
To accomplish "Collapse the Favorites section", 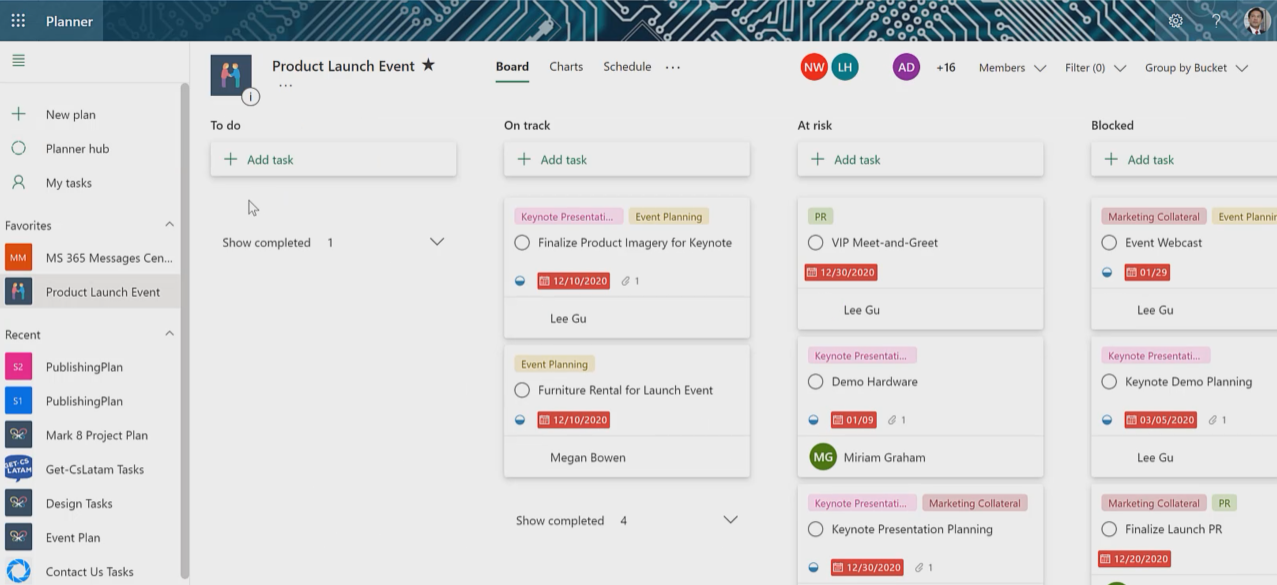I will [169, 225].
